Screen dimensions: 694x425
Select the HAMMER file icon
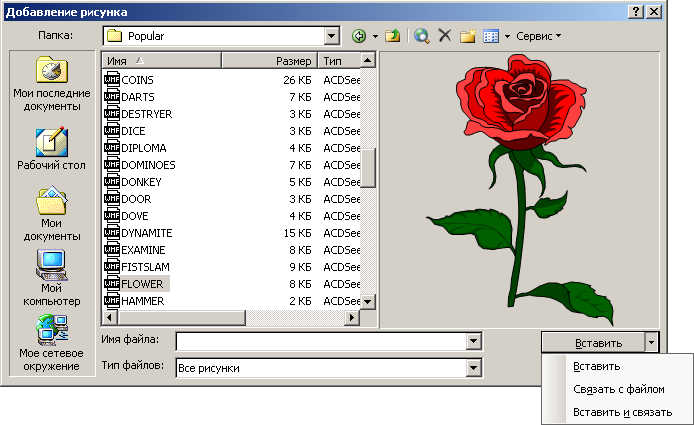click(112, 301)
